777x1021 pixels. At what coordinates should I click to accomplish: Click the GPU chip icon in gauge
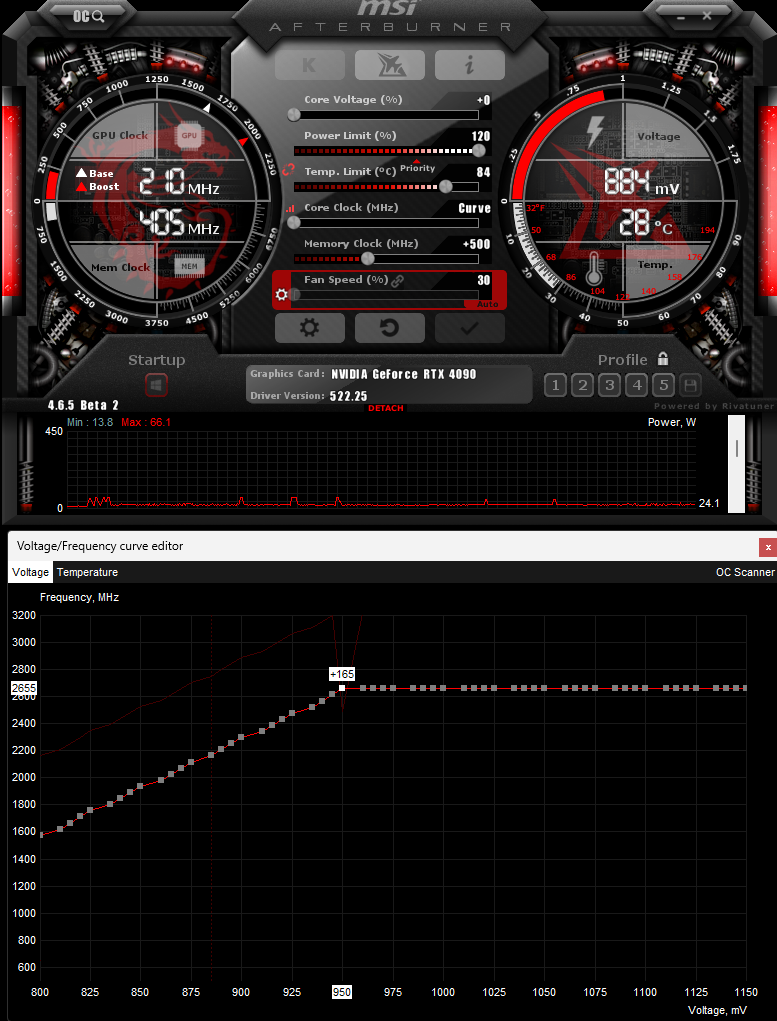pos(189,135)
